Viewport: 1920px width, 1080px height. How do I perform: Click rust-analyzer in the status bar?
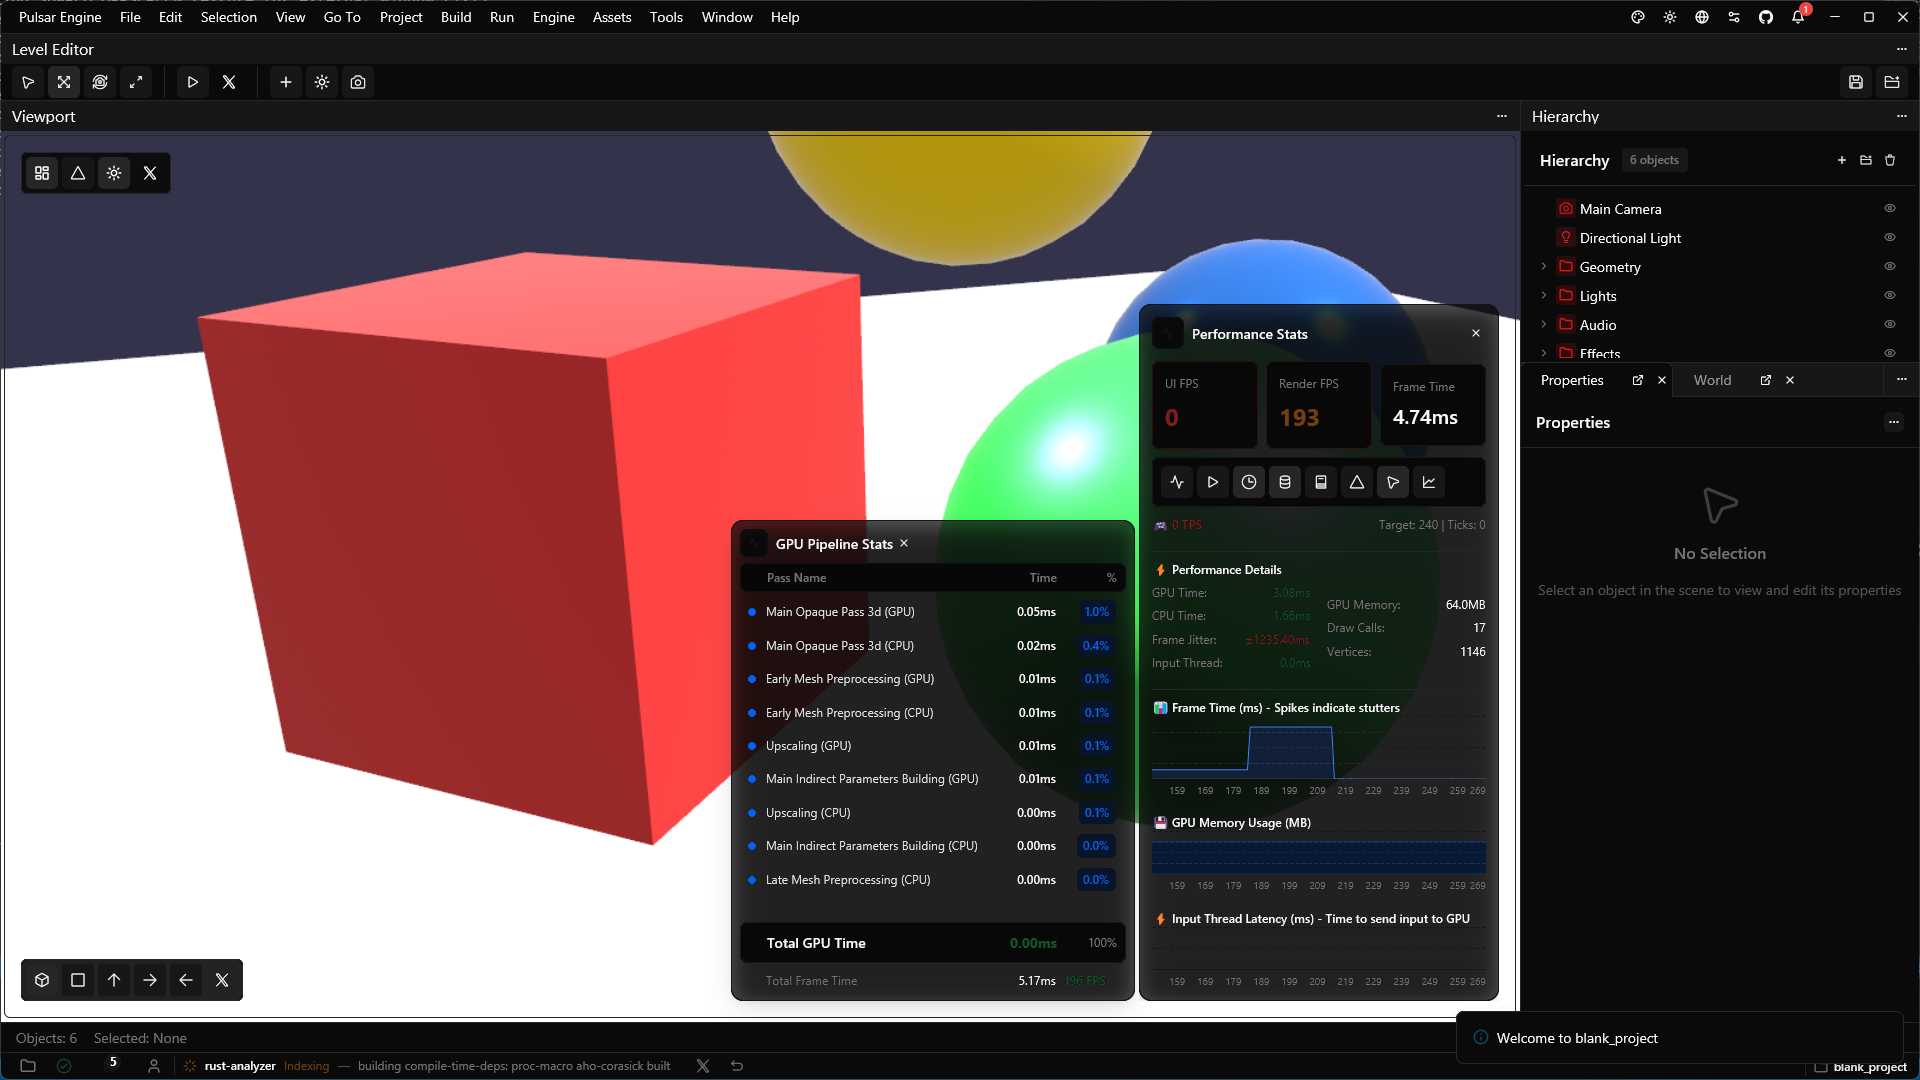(x=239, y=1066)
